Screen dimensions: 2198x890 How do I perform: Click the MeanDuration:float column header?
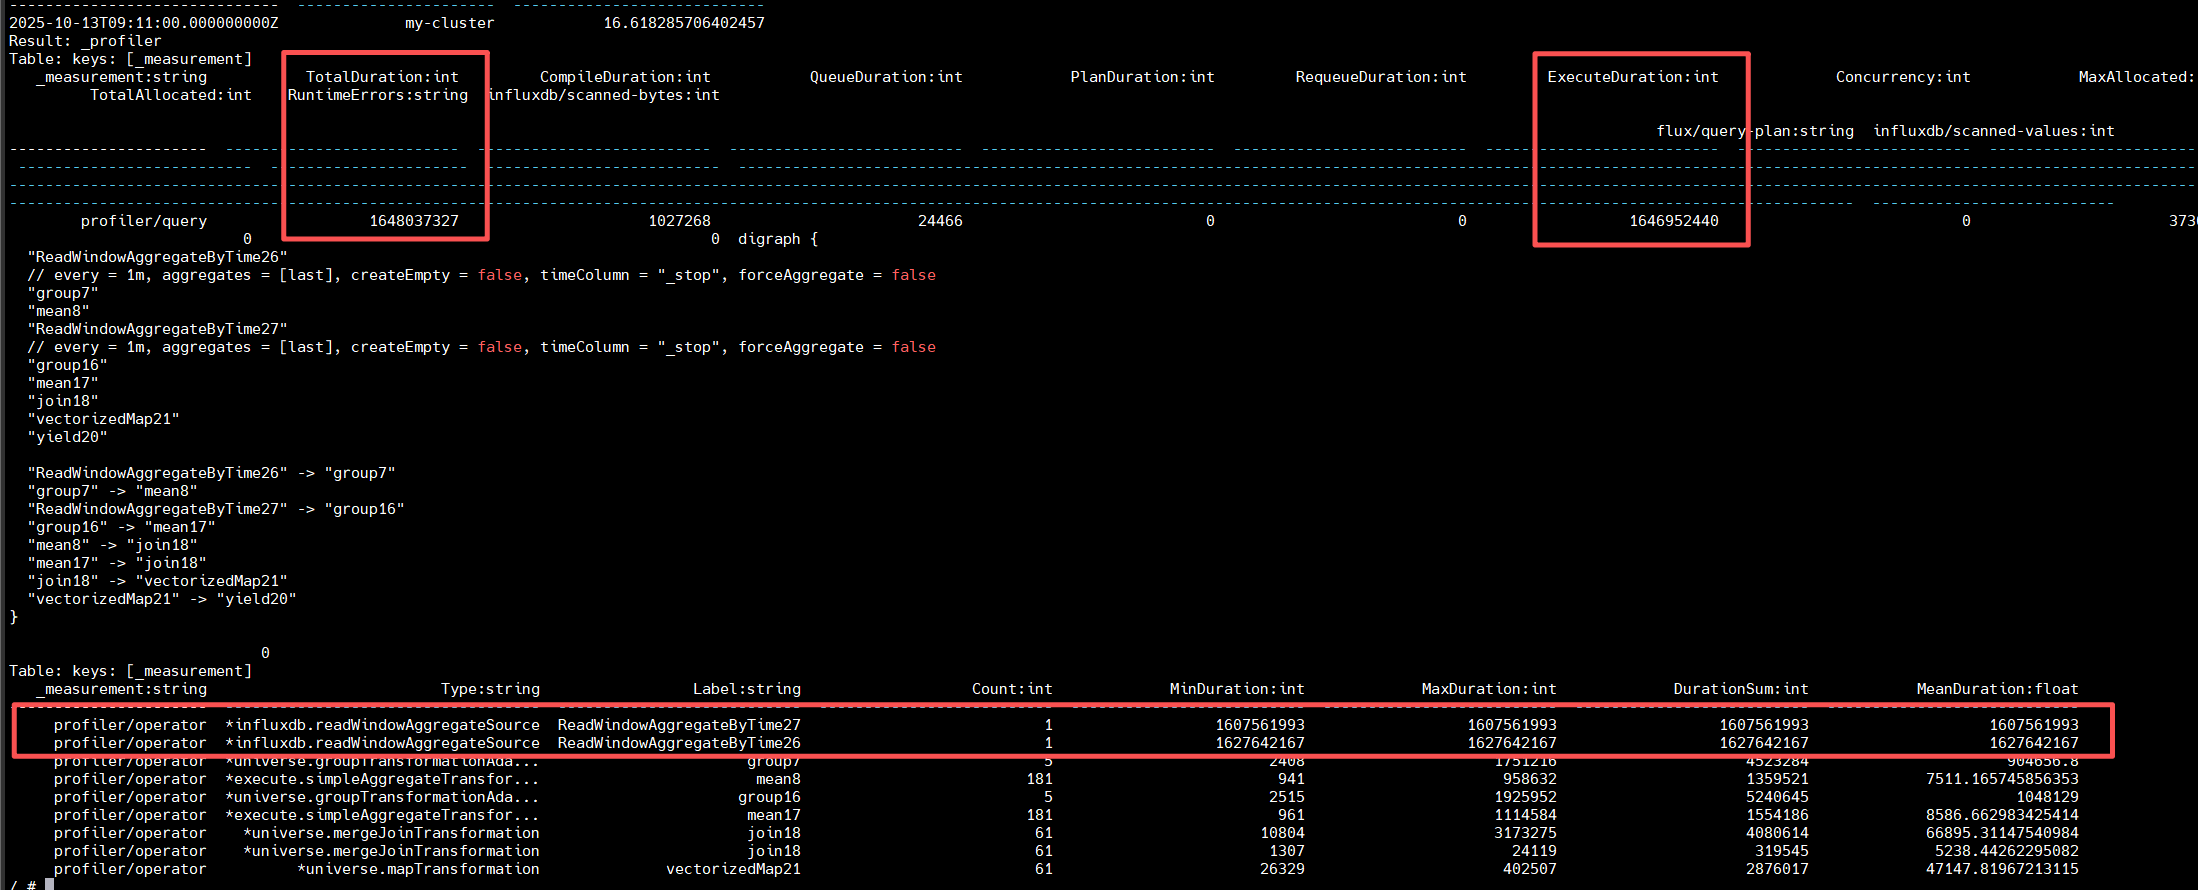[x=1997, y=689]
